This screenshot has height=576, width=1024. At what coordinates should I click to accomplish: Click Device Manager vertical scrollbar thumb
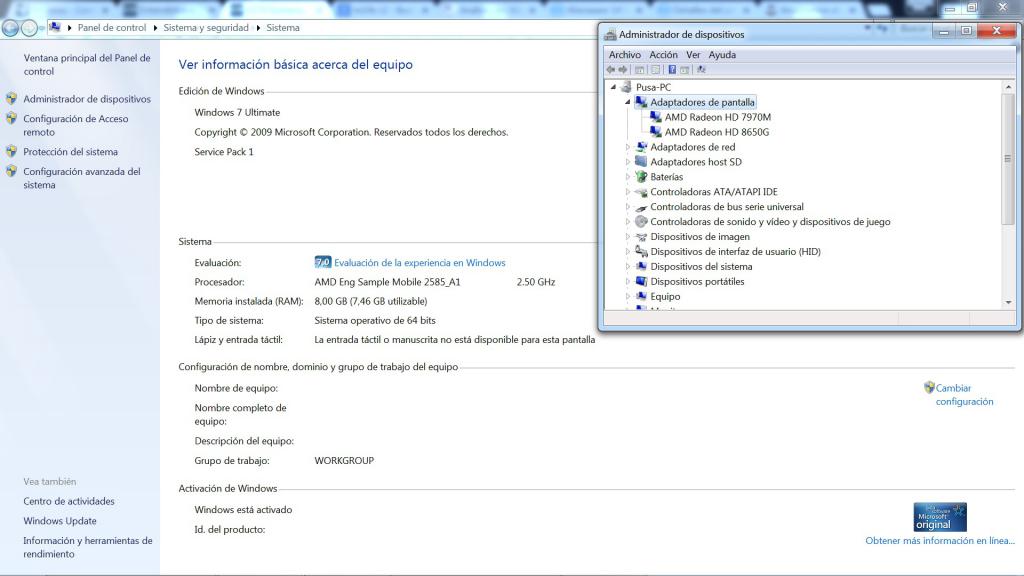[x=1008, y=159]
